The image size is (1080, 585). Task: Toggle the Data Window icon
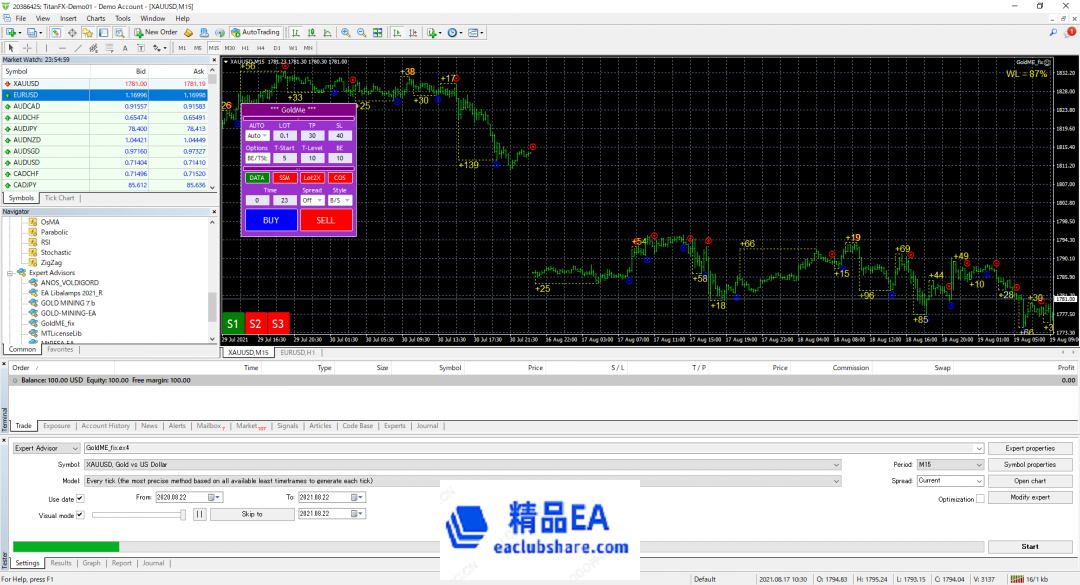(x=72, y=32)
